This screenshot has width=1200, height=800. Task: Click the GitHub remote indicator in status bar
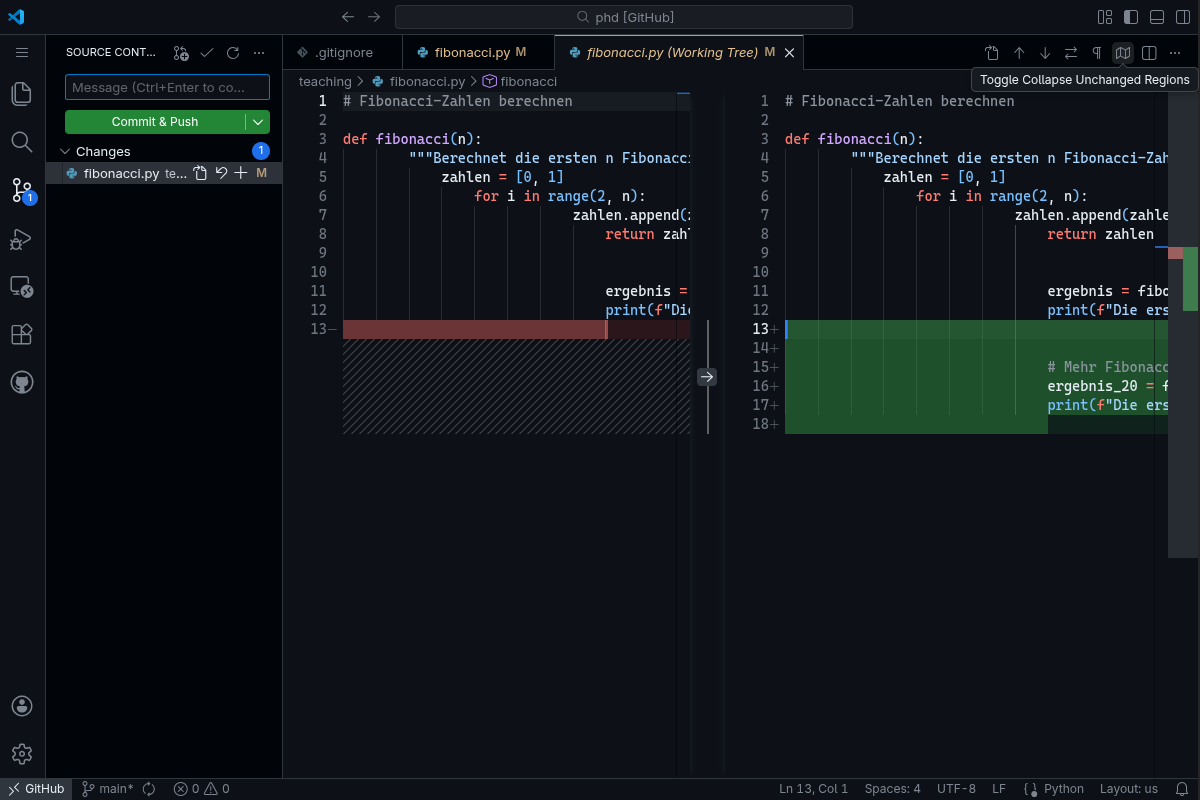pos(37,789)
